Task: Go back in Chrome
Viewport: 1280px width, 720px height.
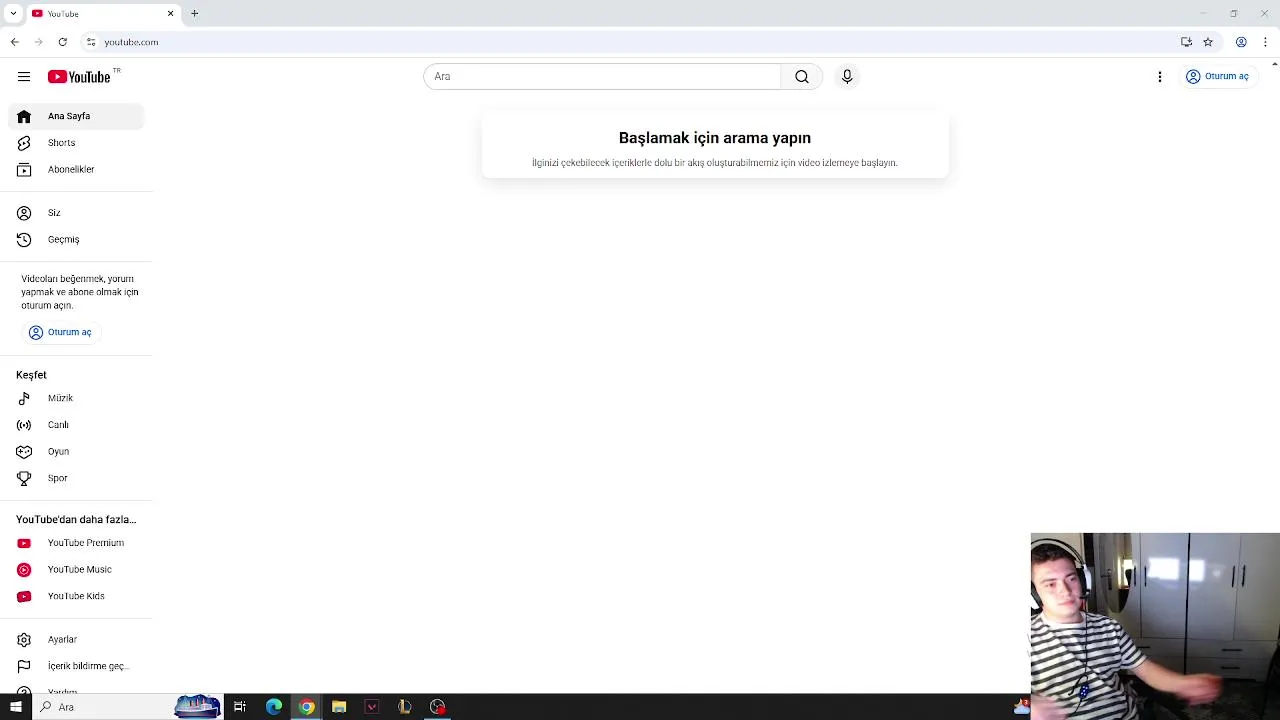Action: click(14, 42)
